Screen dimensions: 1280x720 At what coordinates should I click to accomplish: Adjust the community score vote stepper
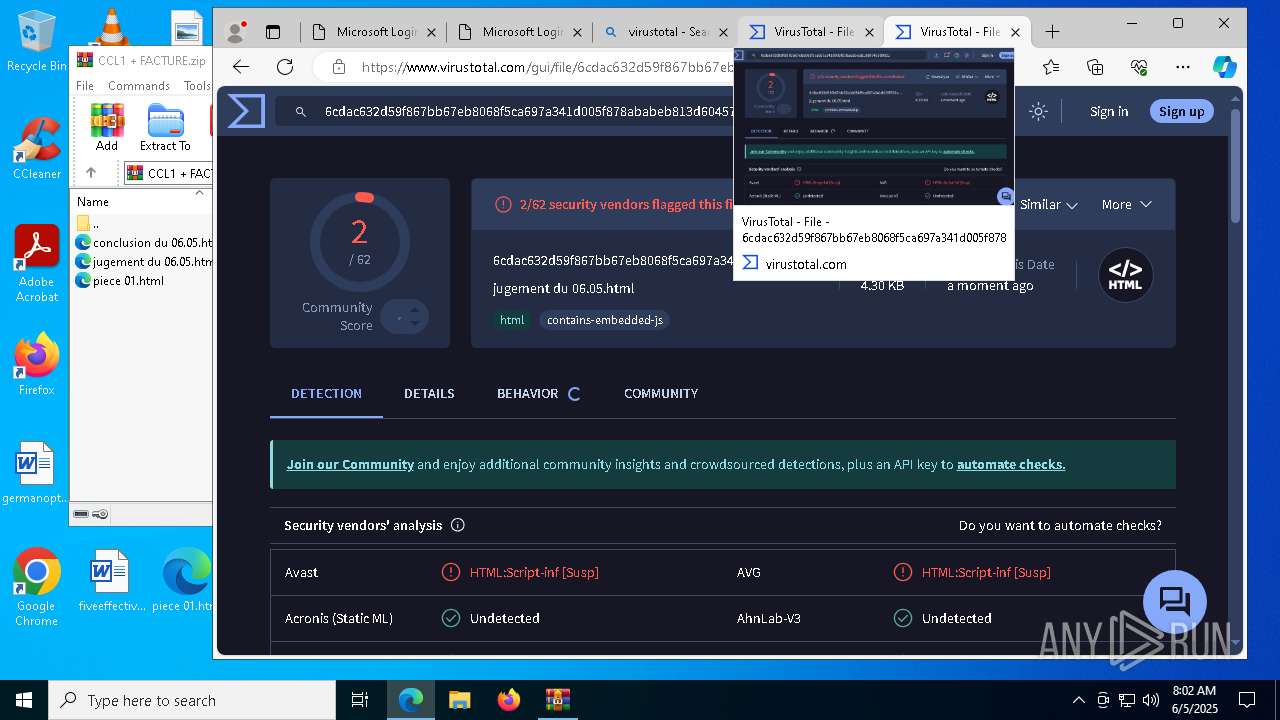pos(404,317)
